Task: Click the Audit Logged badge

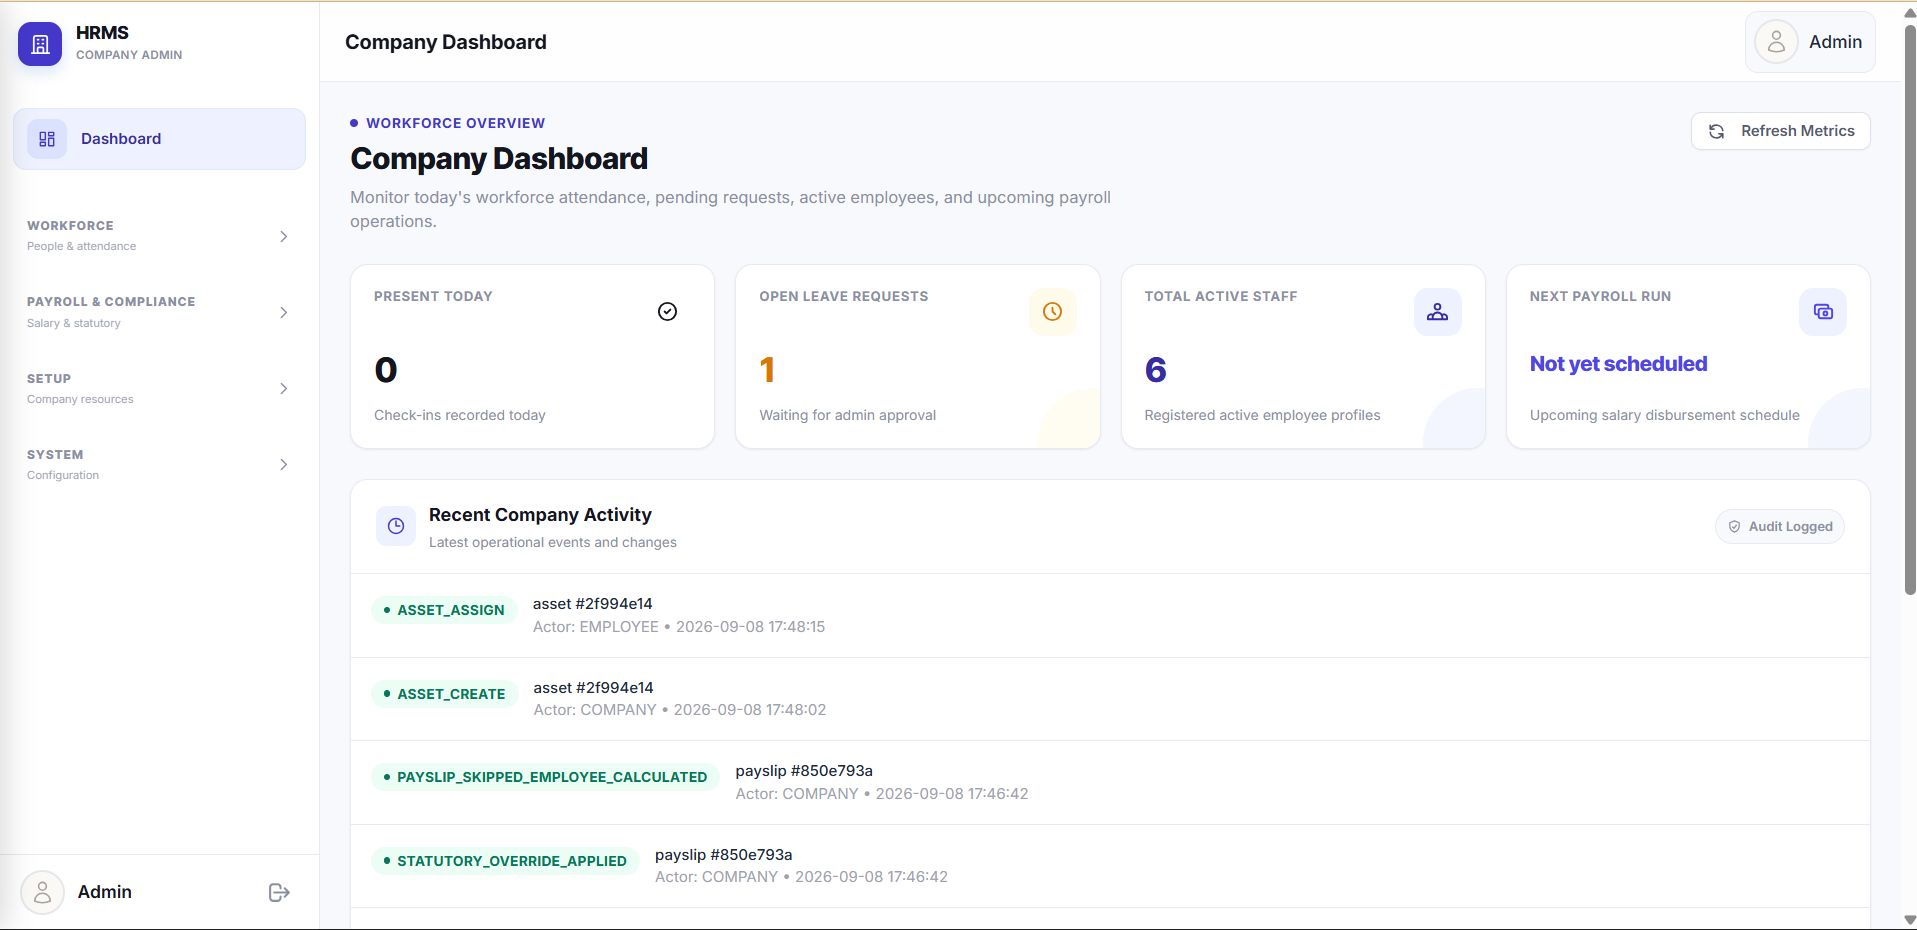Action: tap(1780, 527)
